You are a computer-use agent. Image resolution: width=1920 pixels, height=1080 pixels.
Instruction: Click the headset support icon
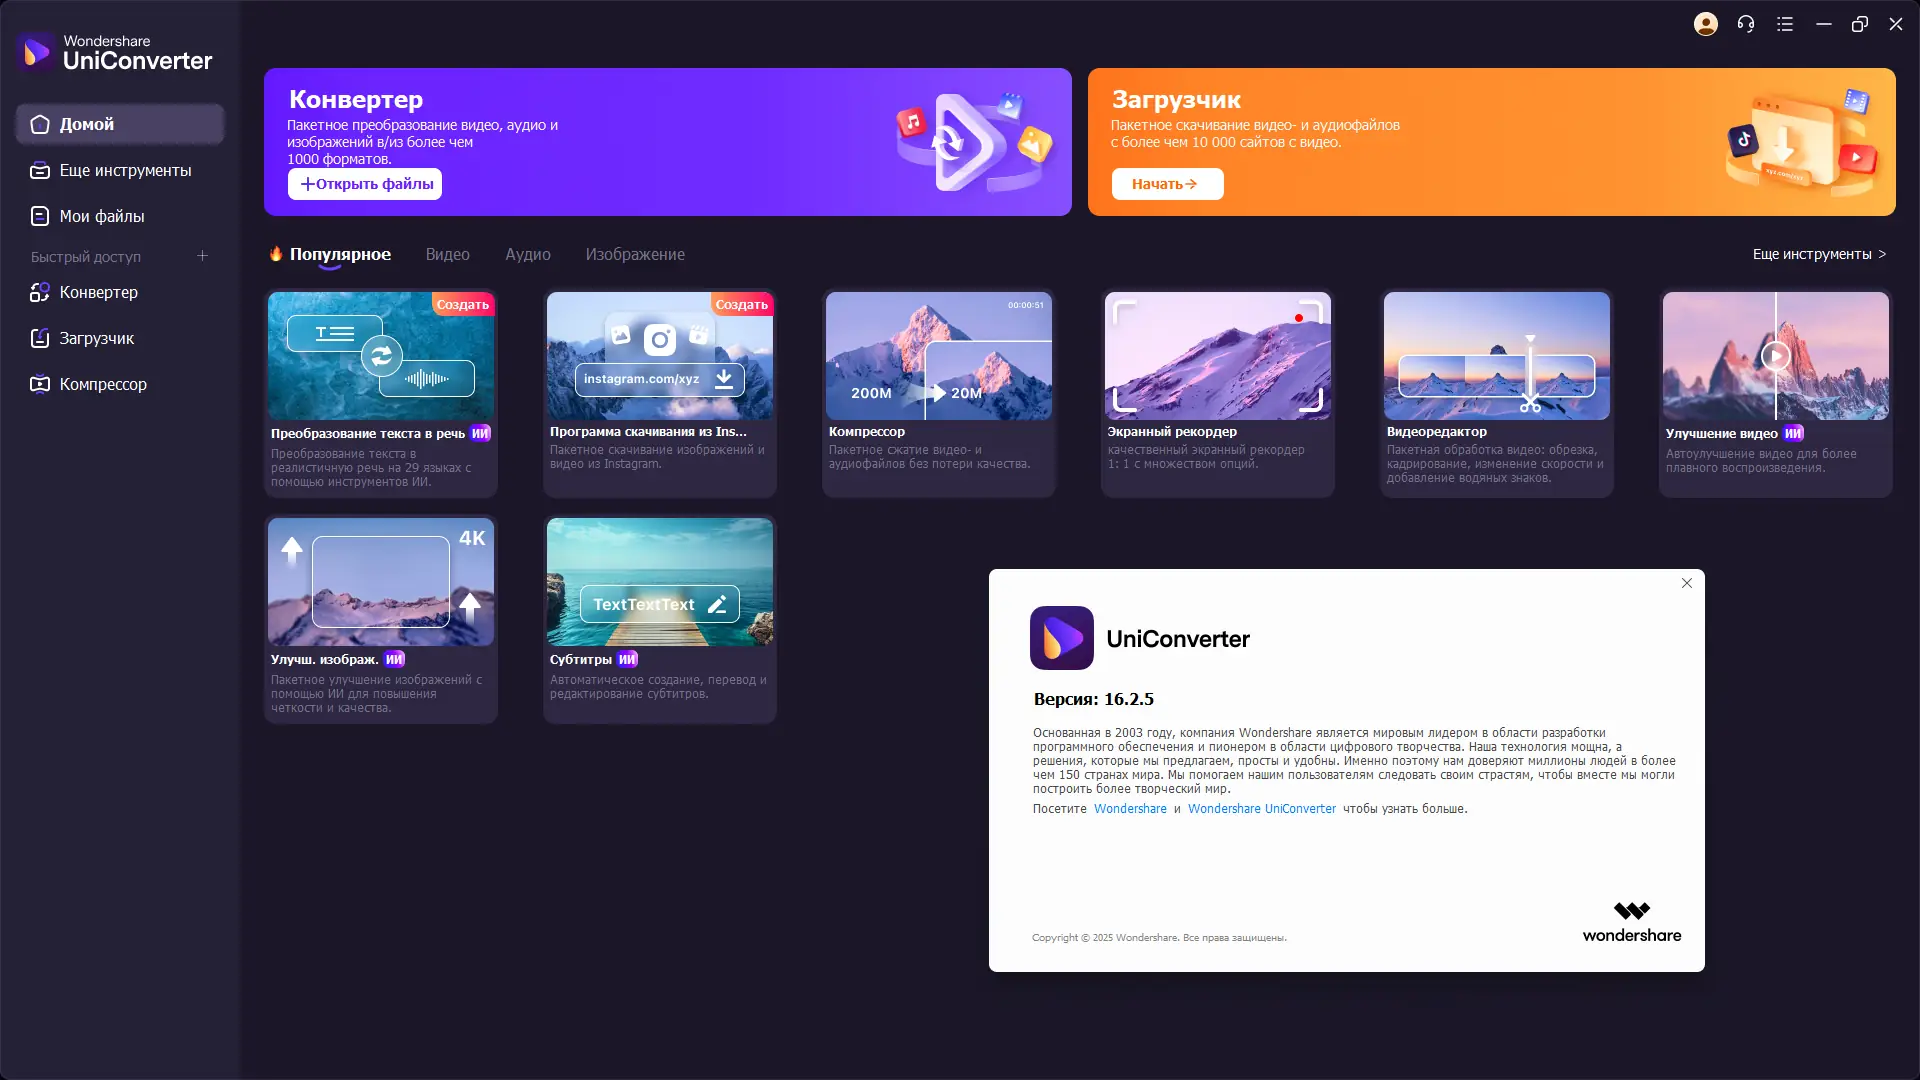pyautogui.click(x=1745, y=24)
